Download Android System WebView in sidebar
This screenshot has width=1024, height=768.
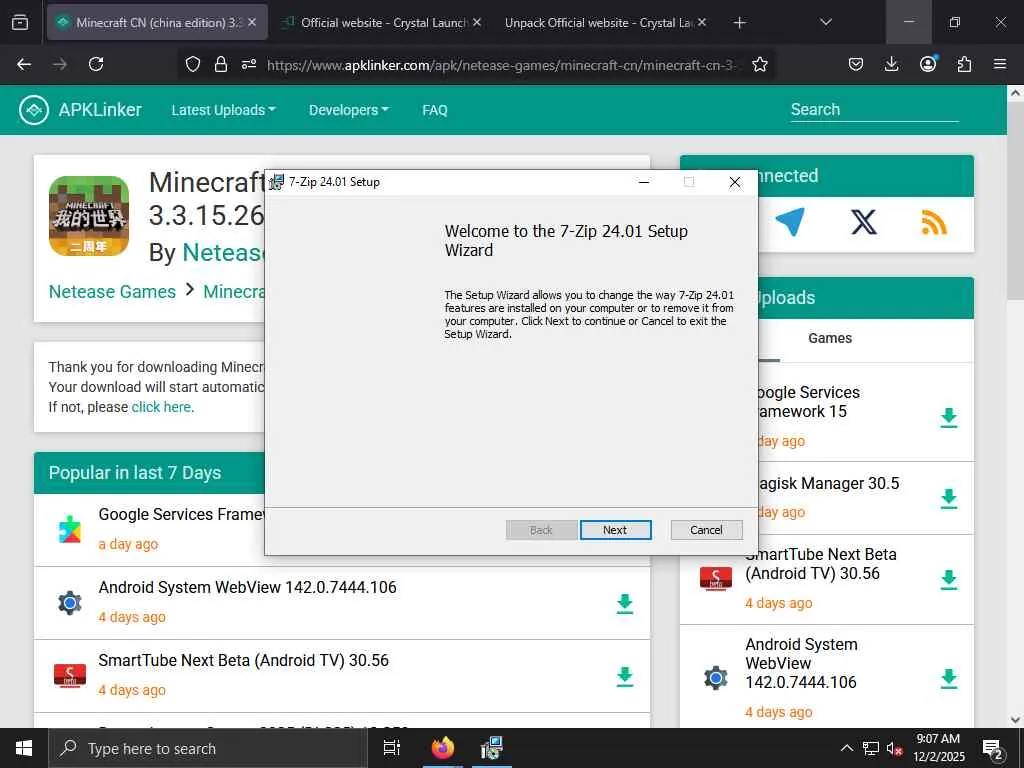(949, 679)
